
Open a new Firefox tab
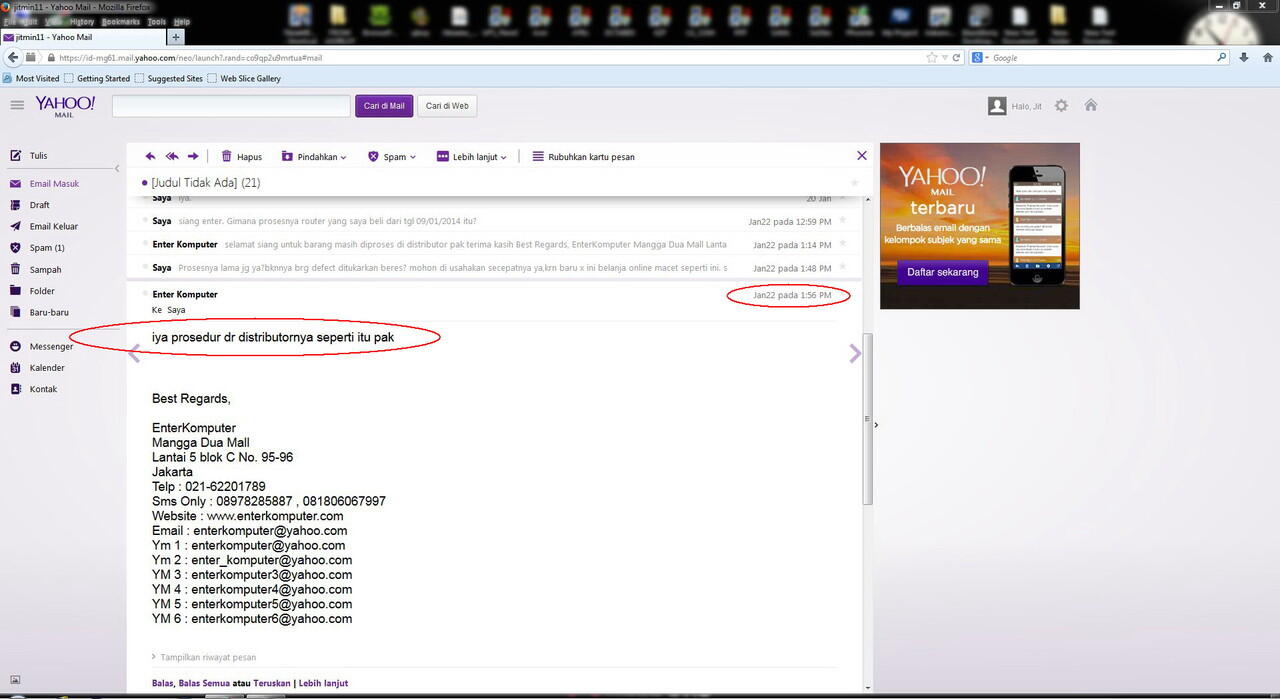[x=176, y=37]
